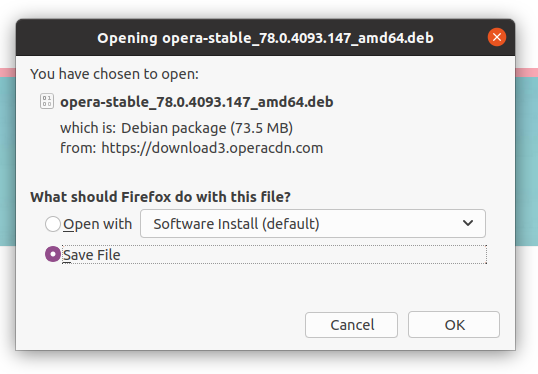538x374 pixels.
Task: Click the Debian package (73.5 MB) description
Action: click(207, 128)
